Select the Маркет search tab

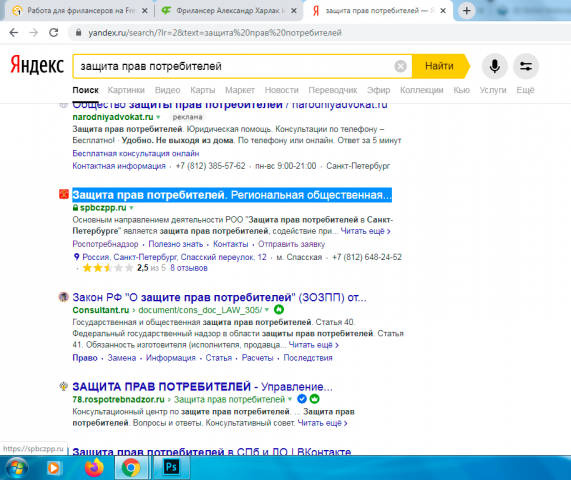tap(240, 90)
